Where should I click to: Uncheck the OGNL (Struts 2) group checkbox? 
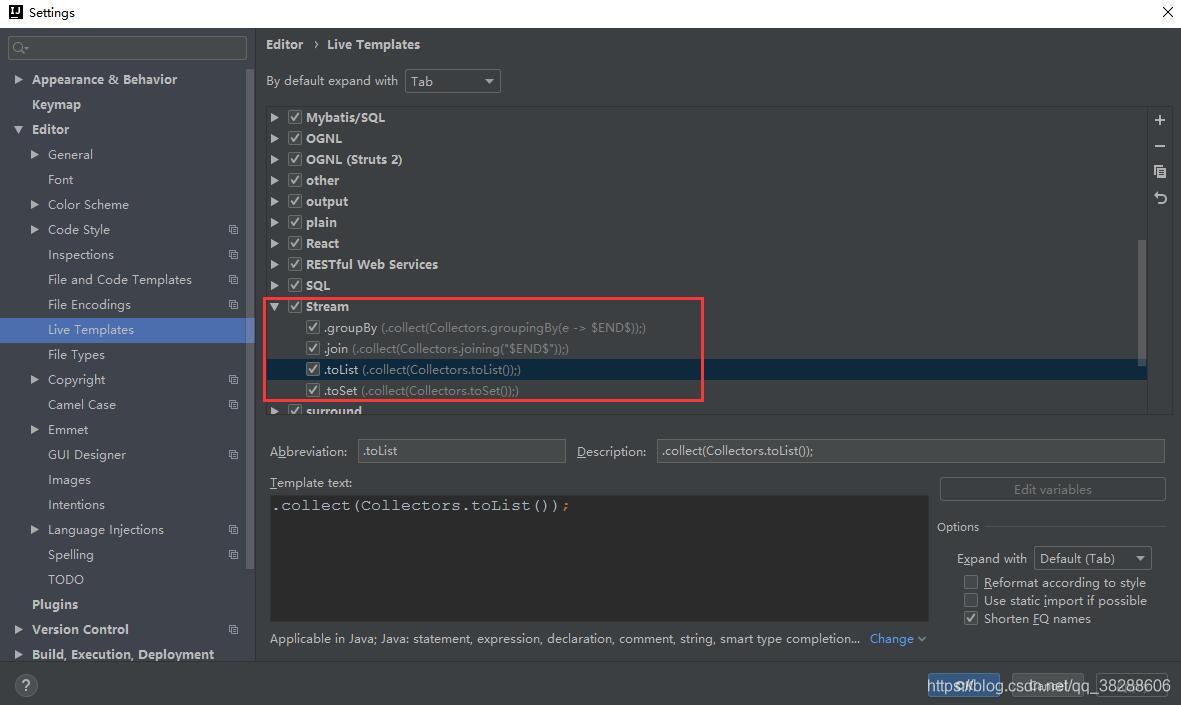tap(295, 160)
